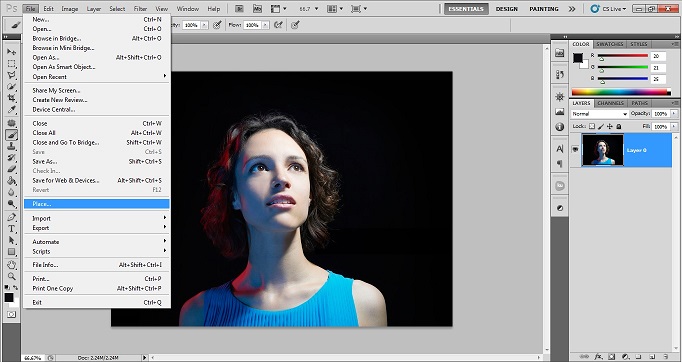Select the Rectangular Marquee tool

click(x=11, y=64)
